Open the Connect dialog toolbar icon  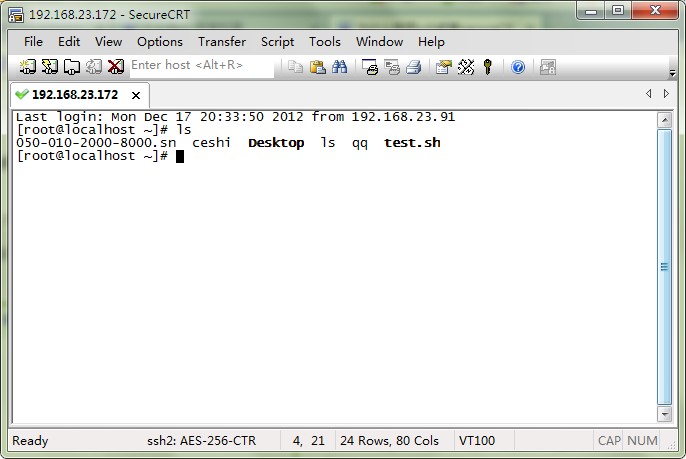pos(28,67)
